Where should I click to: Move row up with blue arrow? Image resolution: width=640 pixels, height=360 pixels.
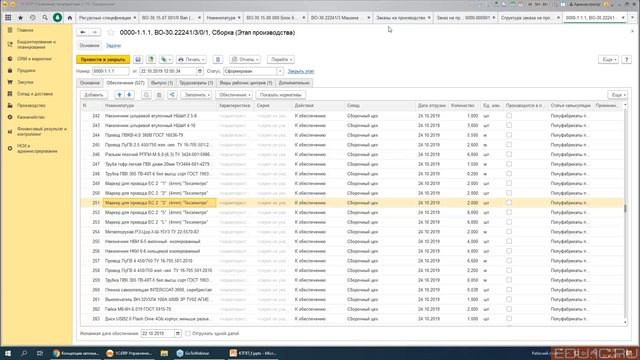tap(119, 95)
